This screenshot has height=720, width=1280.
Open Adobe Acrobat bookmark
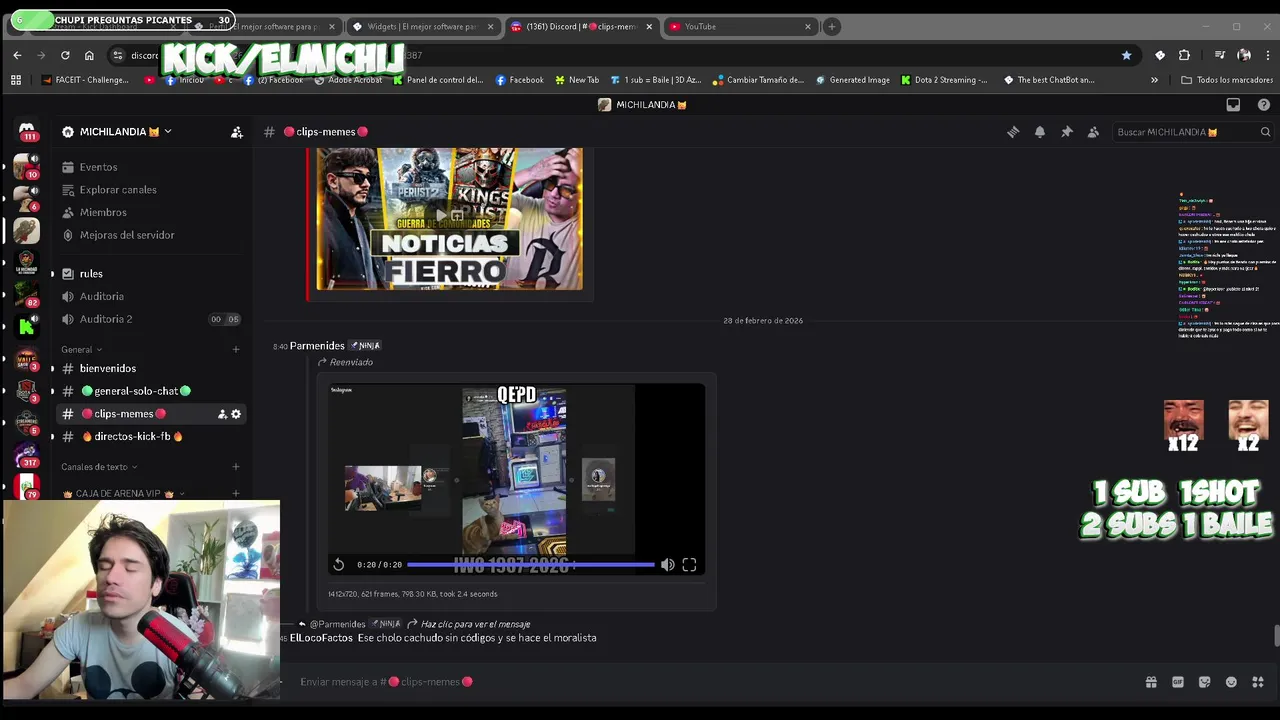(x=348, y=80)
